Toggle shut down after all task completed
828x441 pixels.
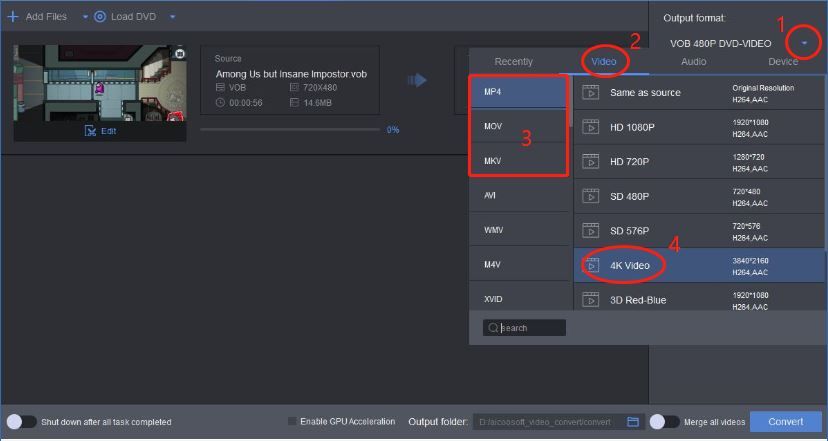(x=21, y=422)
